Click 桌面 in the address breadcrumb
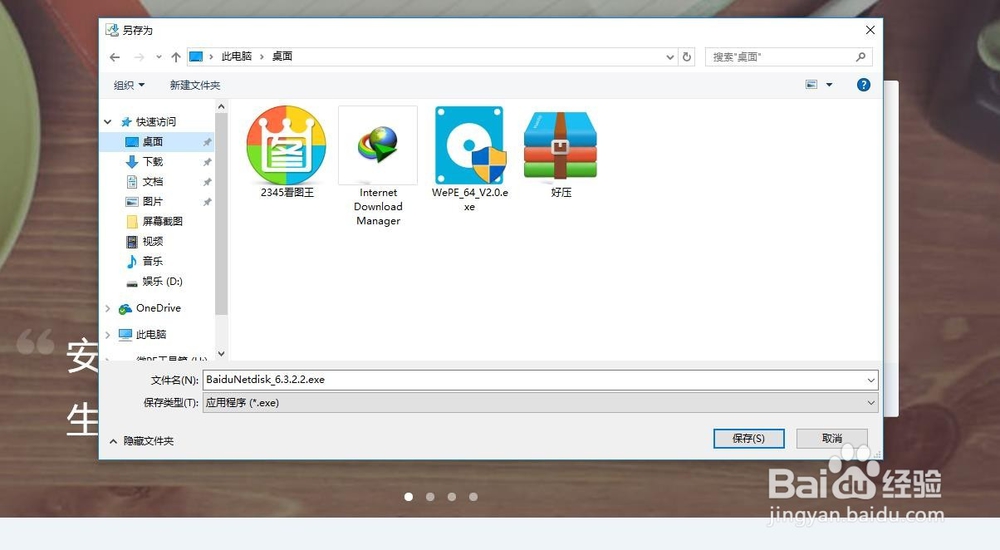1000x550 pixels. (x=283, y=57)
